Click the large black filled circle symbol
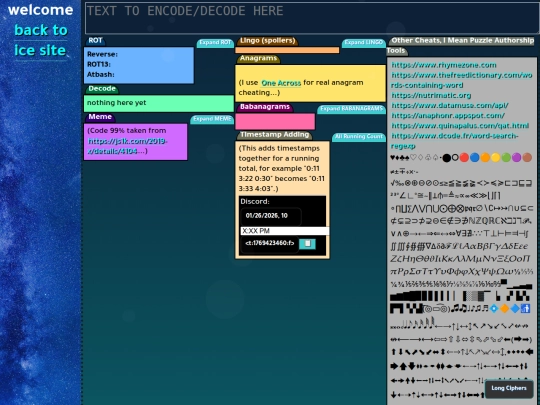 [447, 158]
